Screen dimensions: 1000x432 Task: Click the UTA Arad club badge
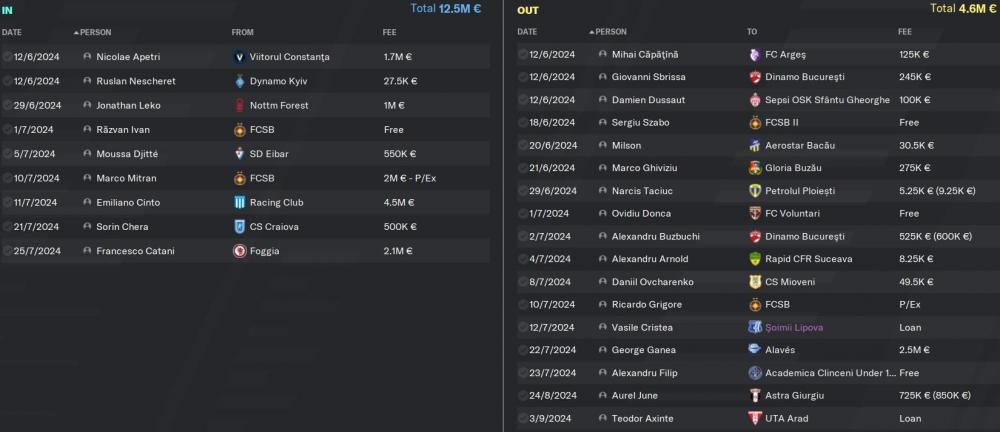point(755,418)
